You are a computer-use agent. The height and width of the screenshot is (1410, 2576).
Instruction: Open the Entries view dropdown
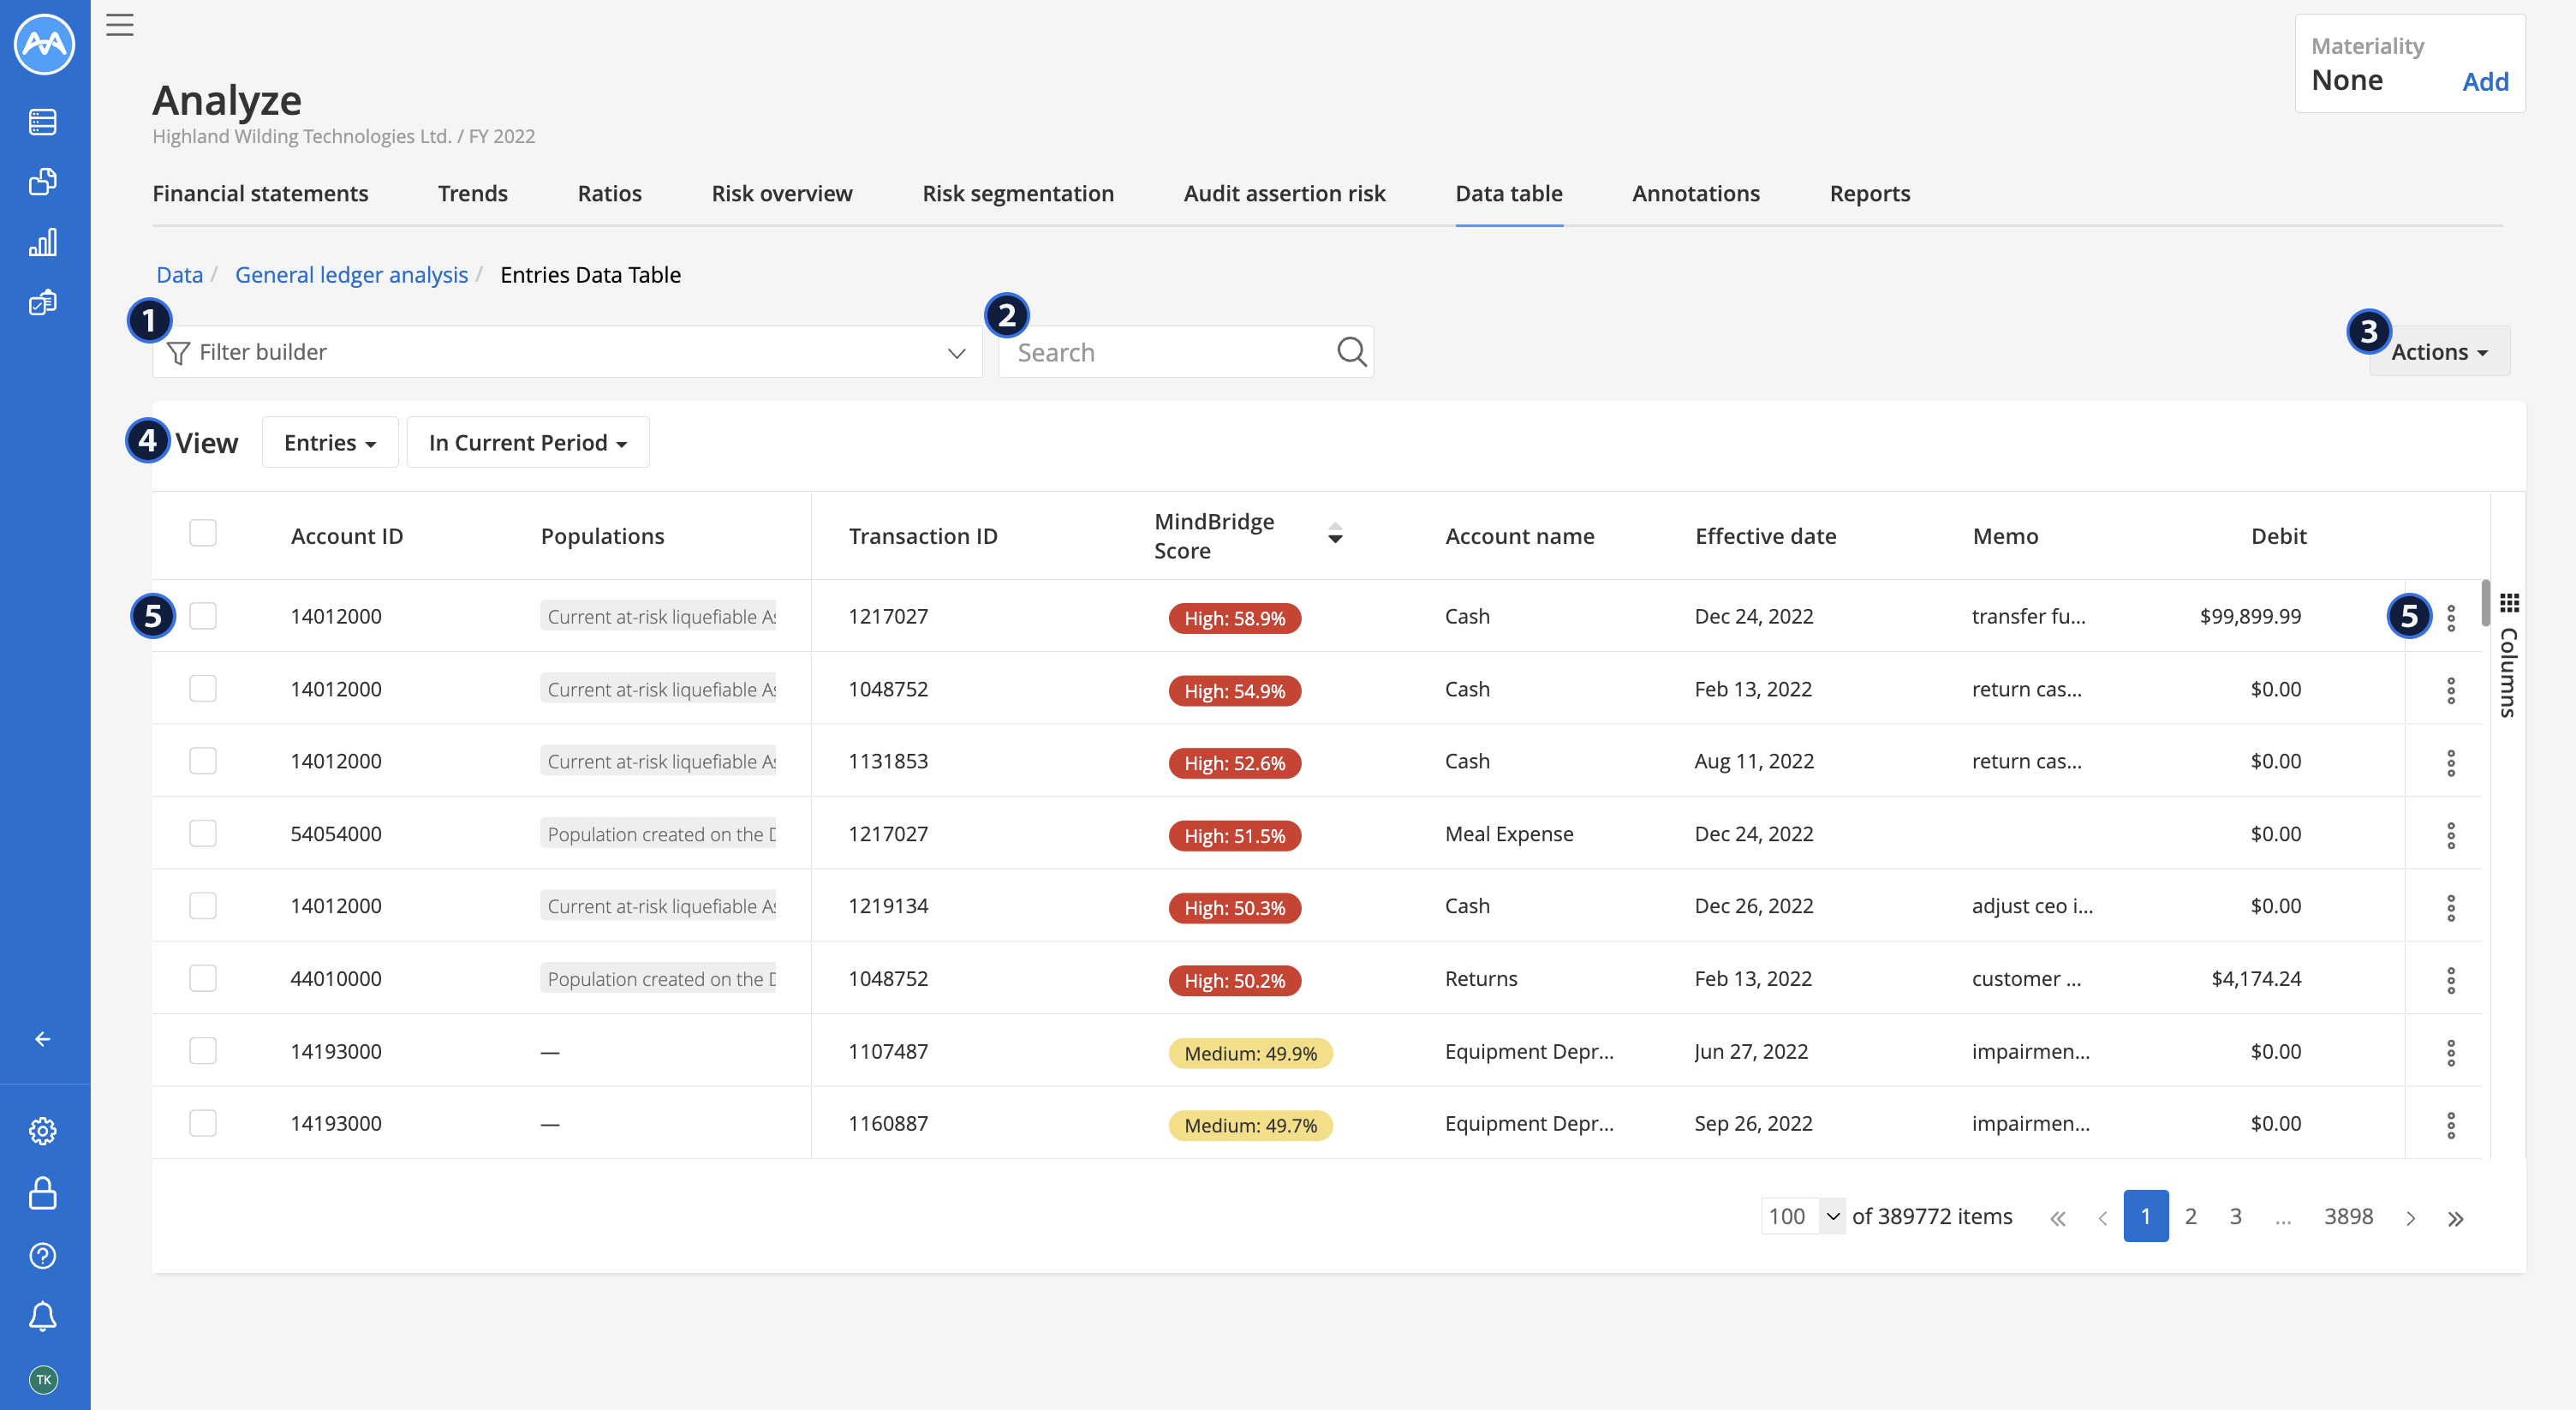pos(330,443)
